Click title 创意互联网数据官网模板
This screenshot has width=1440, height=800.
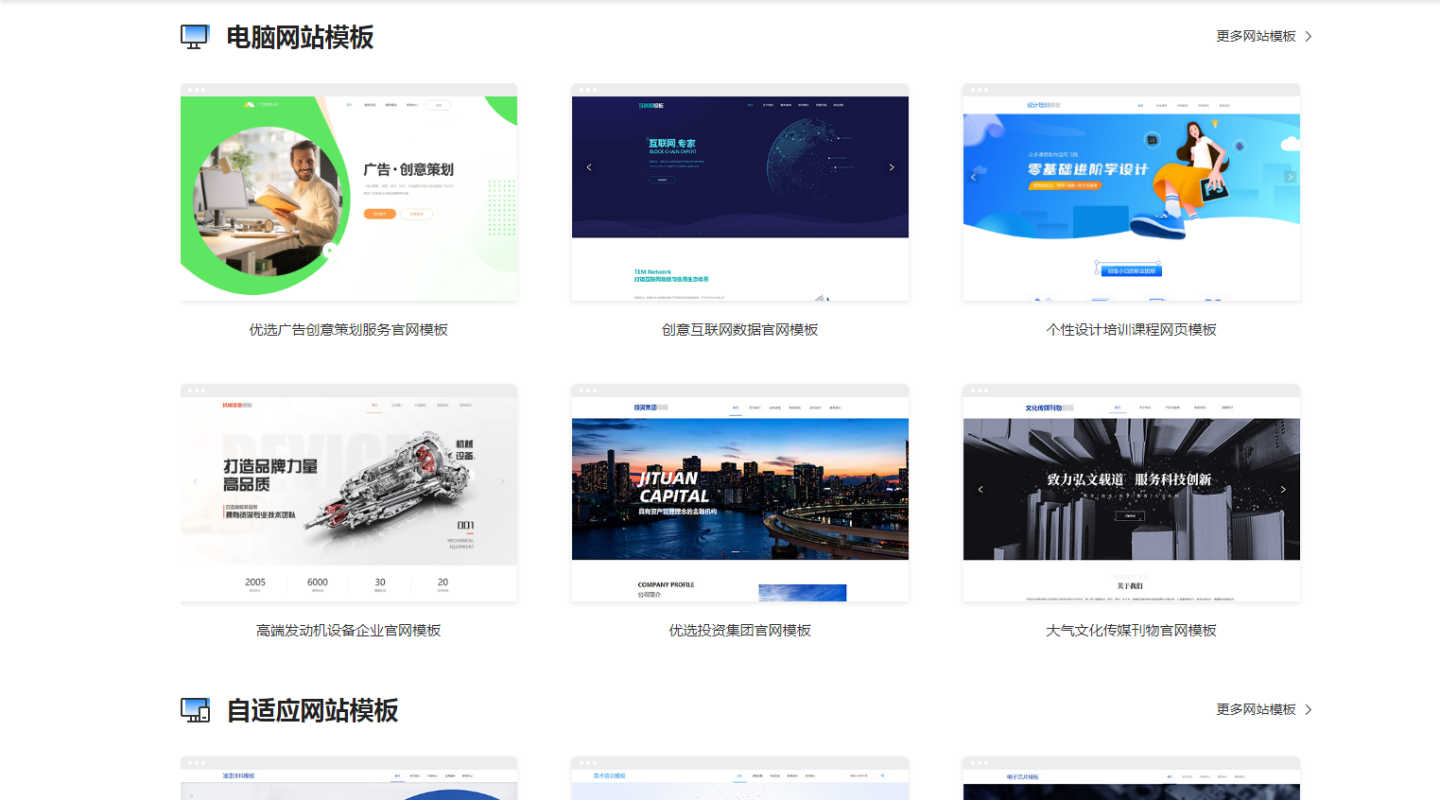coord(740,329)
